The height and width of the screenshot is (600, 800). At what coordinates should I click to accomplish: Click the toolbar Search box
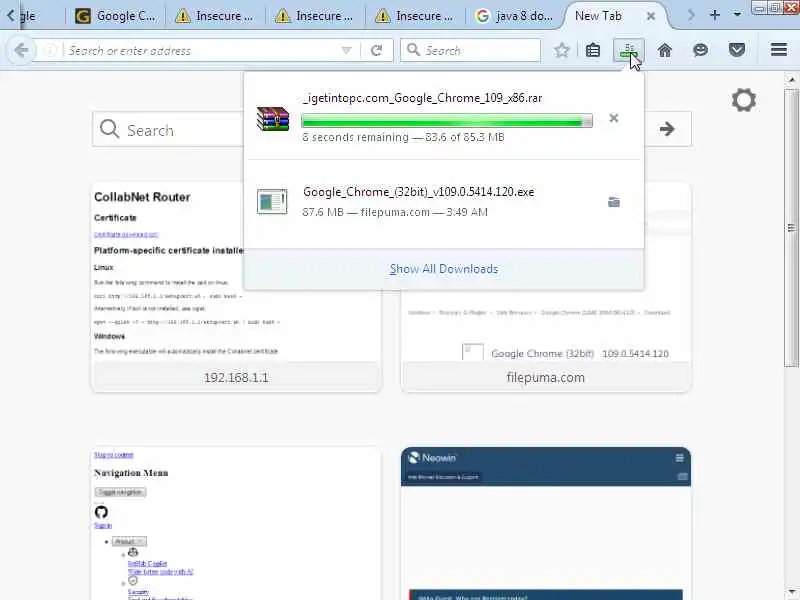pyautogui.click(x=470, y=50)
